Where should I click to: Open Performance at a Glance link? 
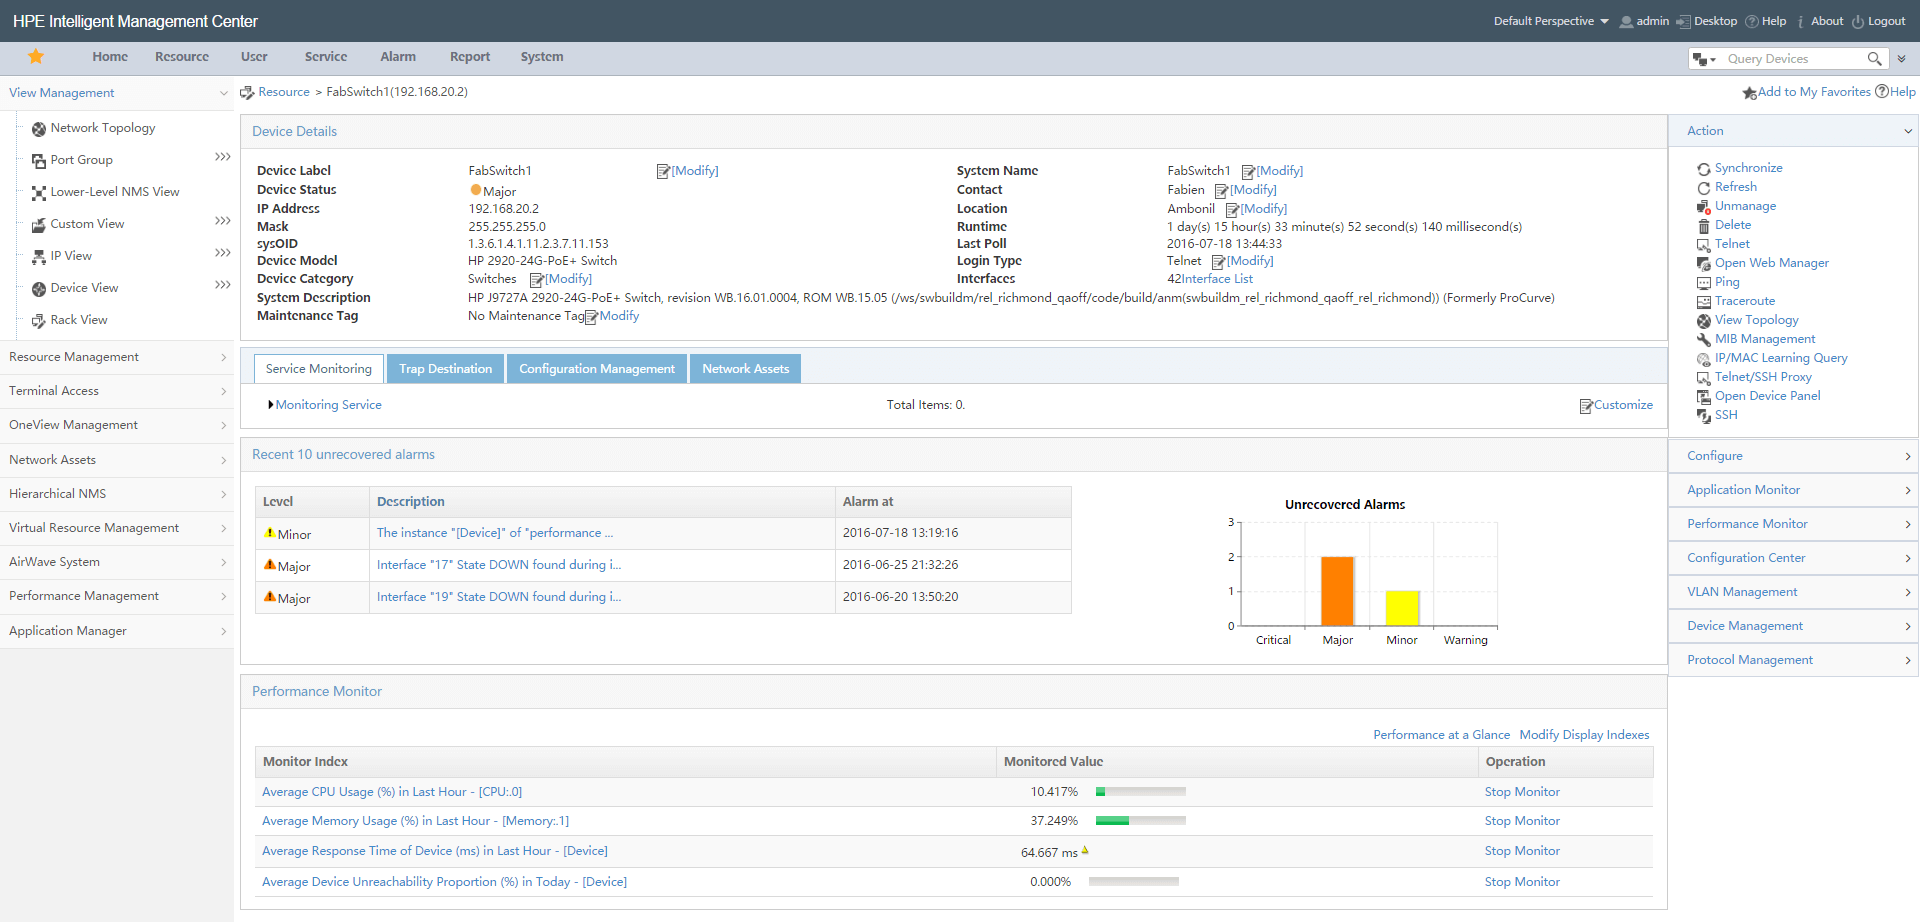(1441, 735)
